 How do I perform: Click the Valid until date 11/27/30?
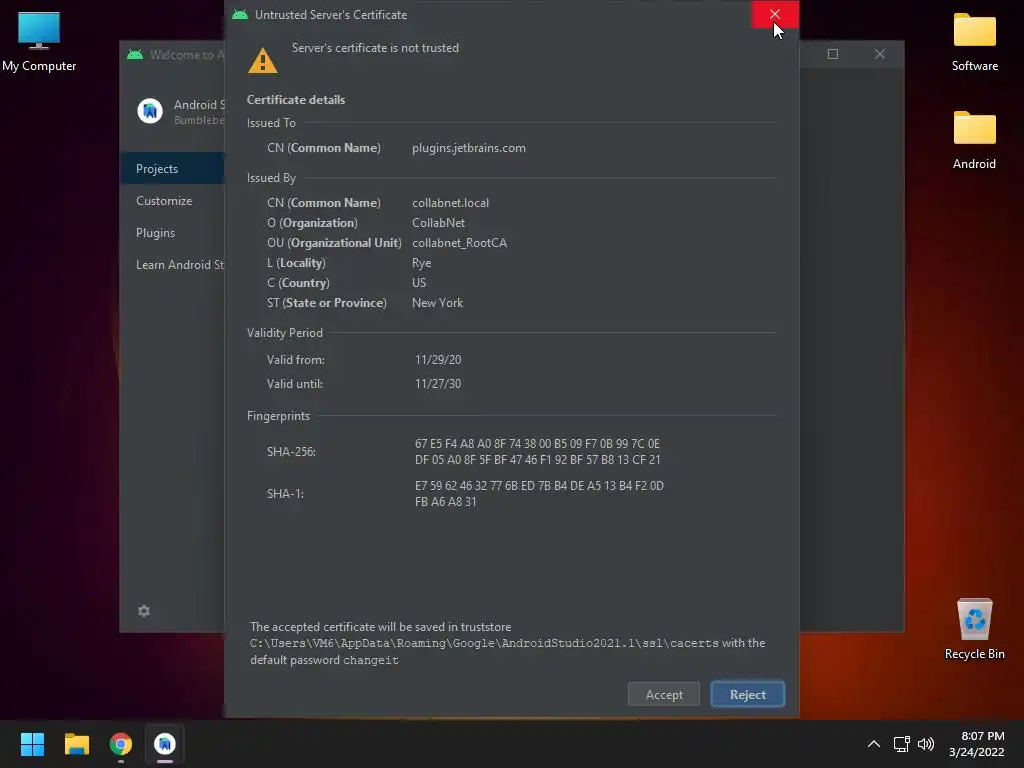point(438,384)
